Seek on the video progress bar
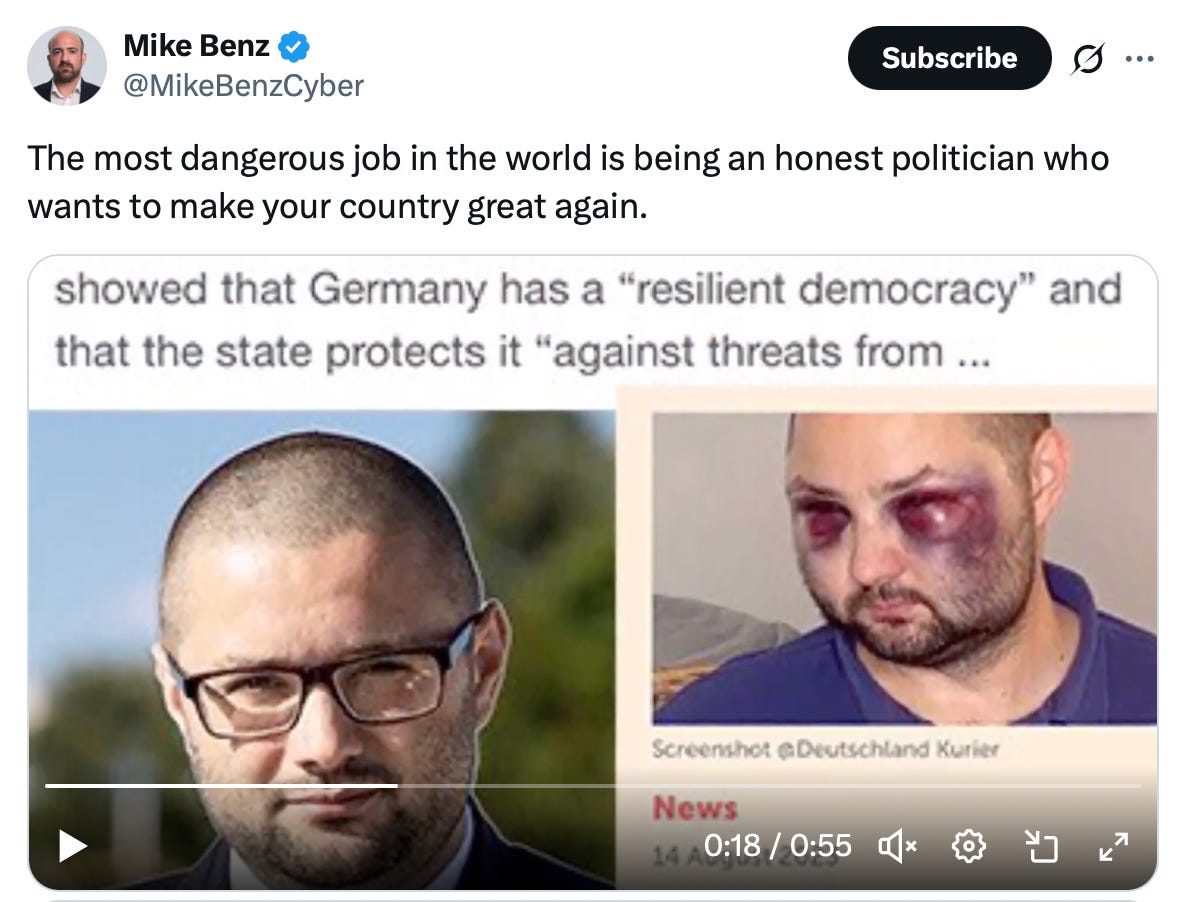Image resolution: width=1186 pixels, height=902 pixels. (592, 786)
